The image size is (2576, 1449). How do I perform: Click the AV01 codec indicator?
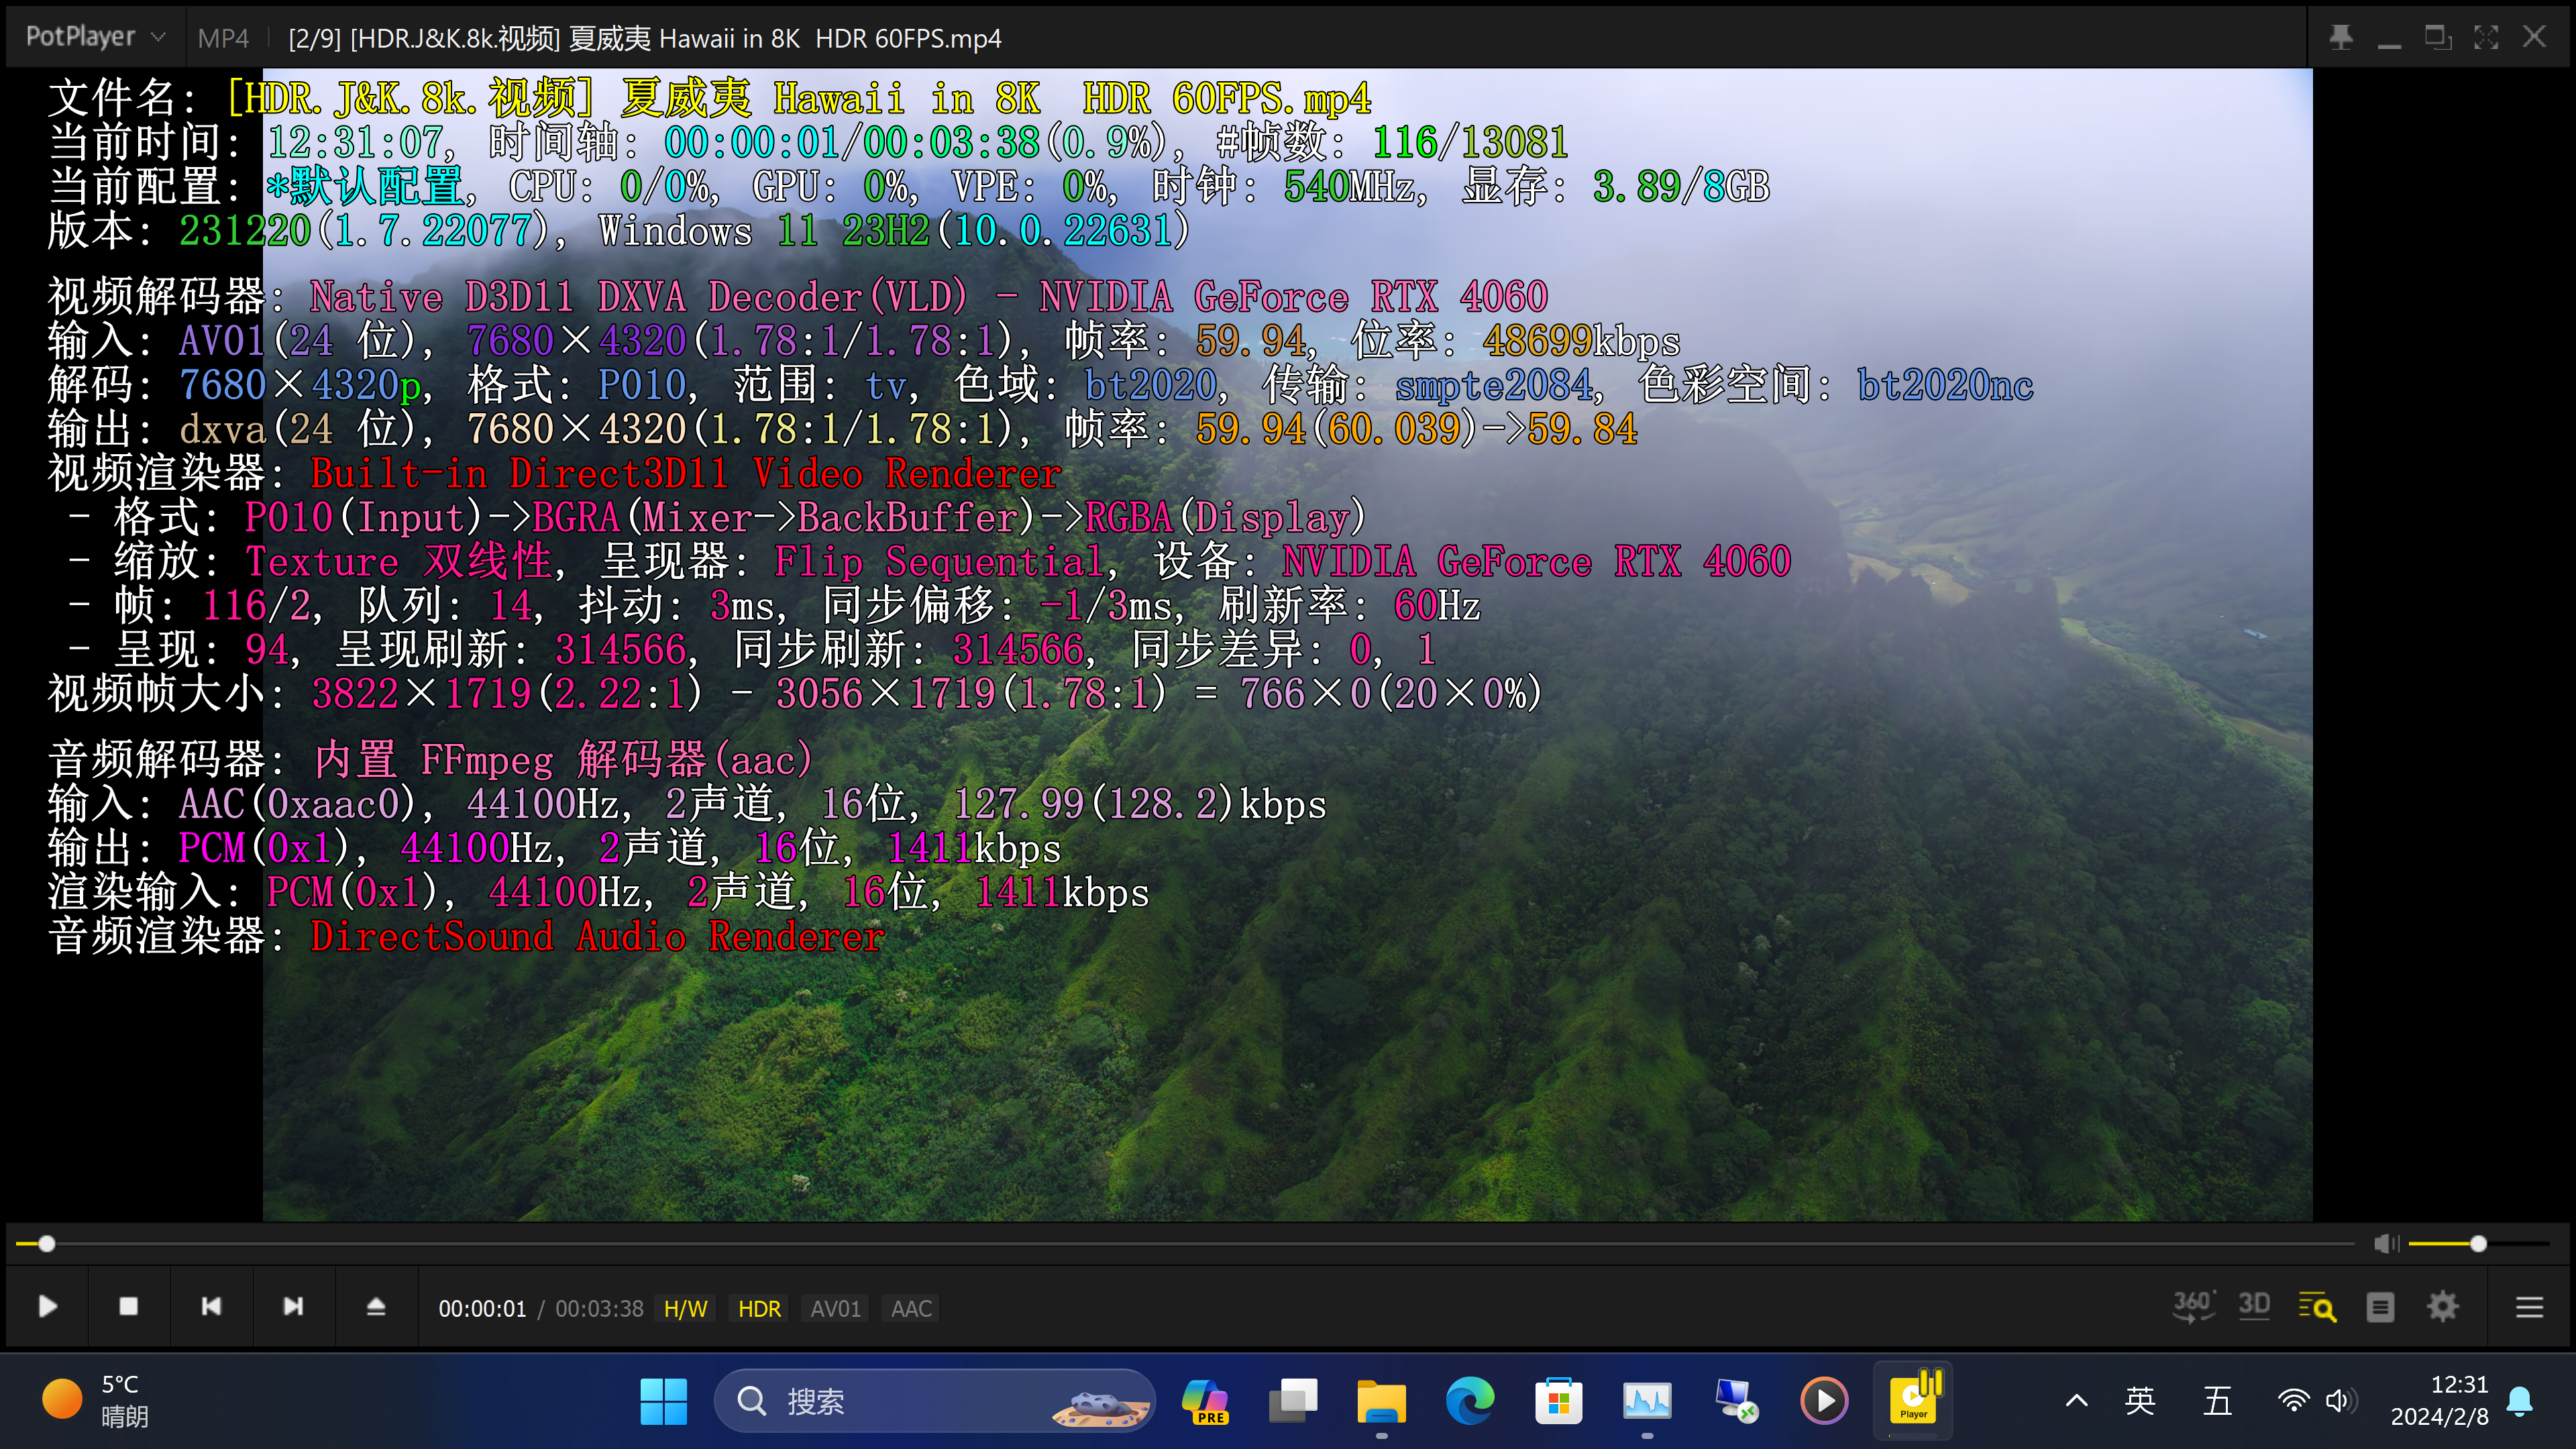(x=834, y=1308)
